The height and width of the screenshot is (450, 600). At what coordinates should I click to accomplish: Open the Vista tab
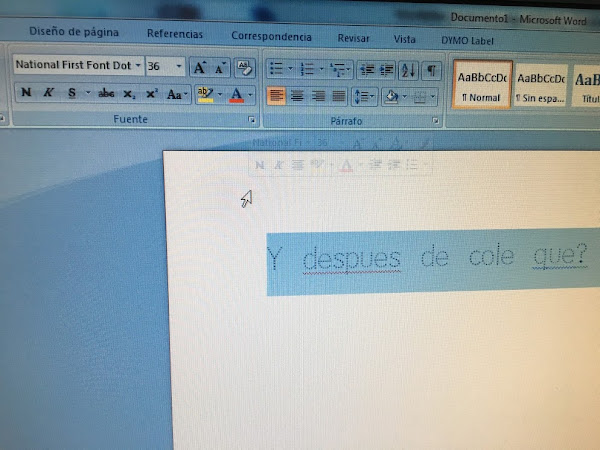click(x=404, y=39)
